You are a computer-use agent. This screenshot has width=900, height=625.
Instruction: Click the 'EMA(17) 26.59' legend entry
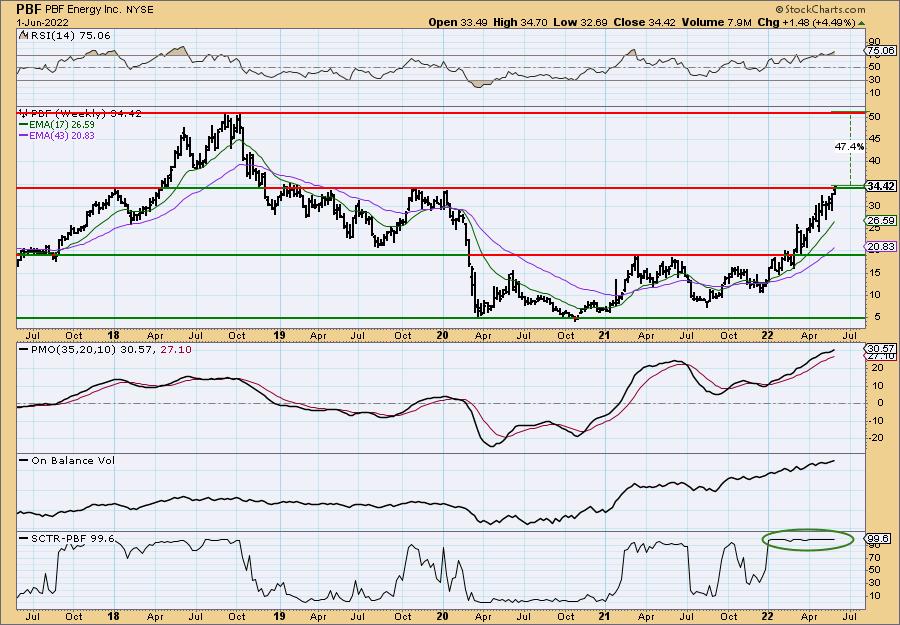click(x=57, y=125)
